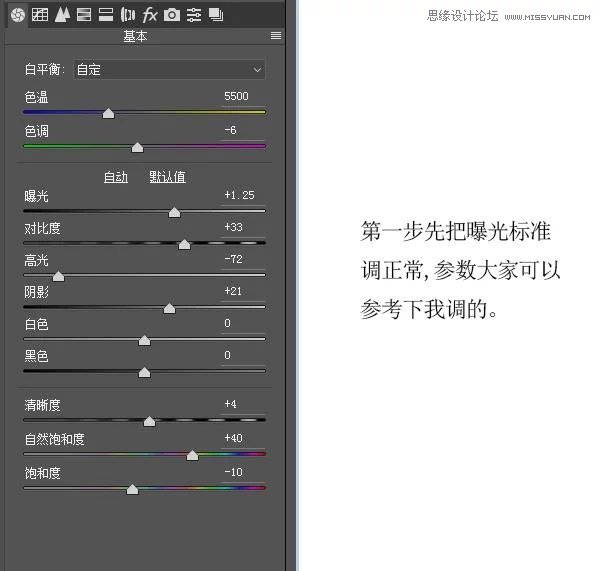
Task: Click the 自然饱和度 value field +40
Action: (x=243, y=438)
